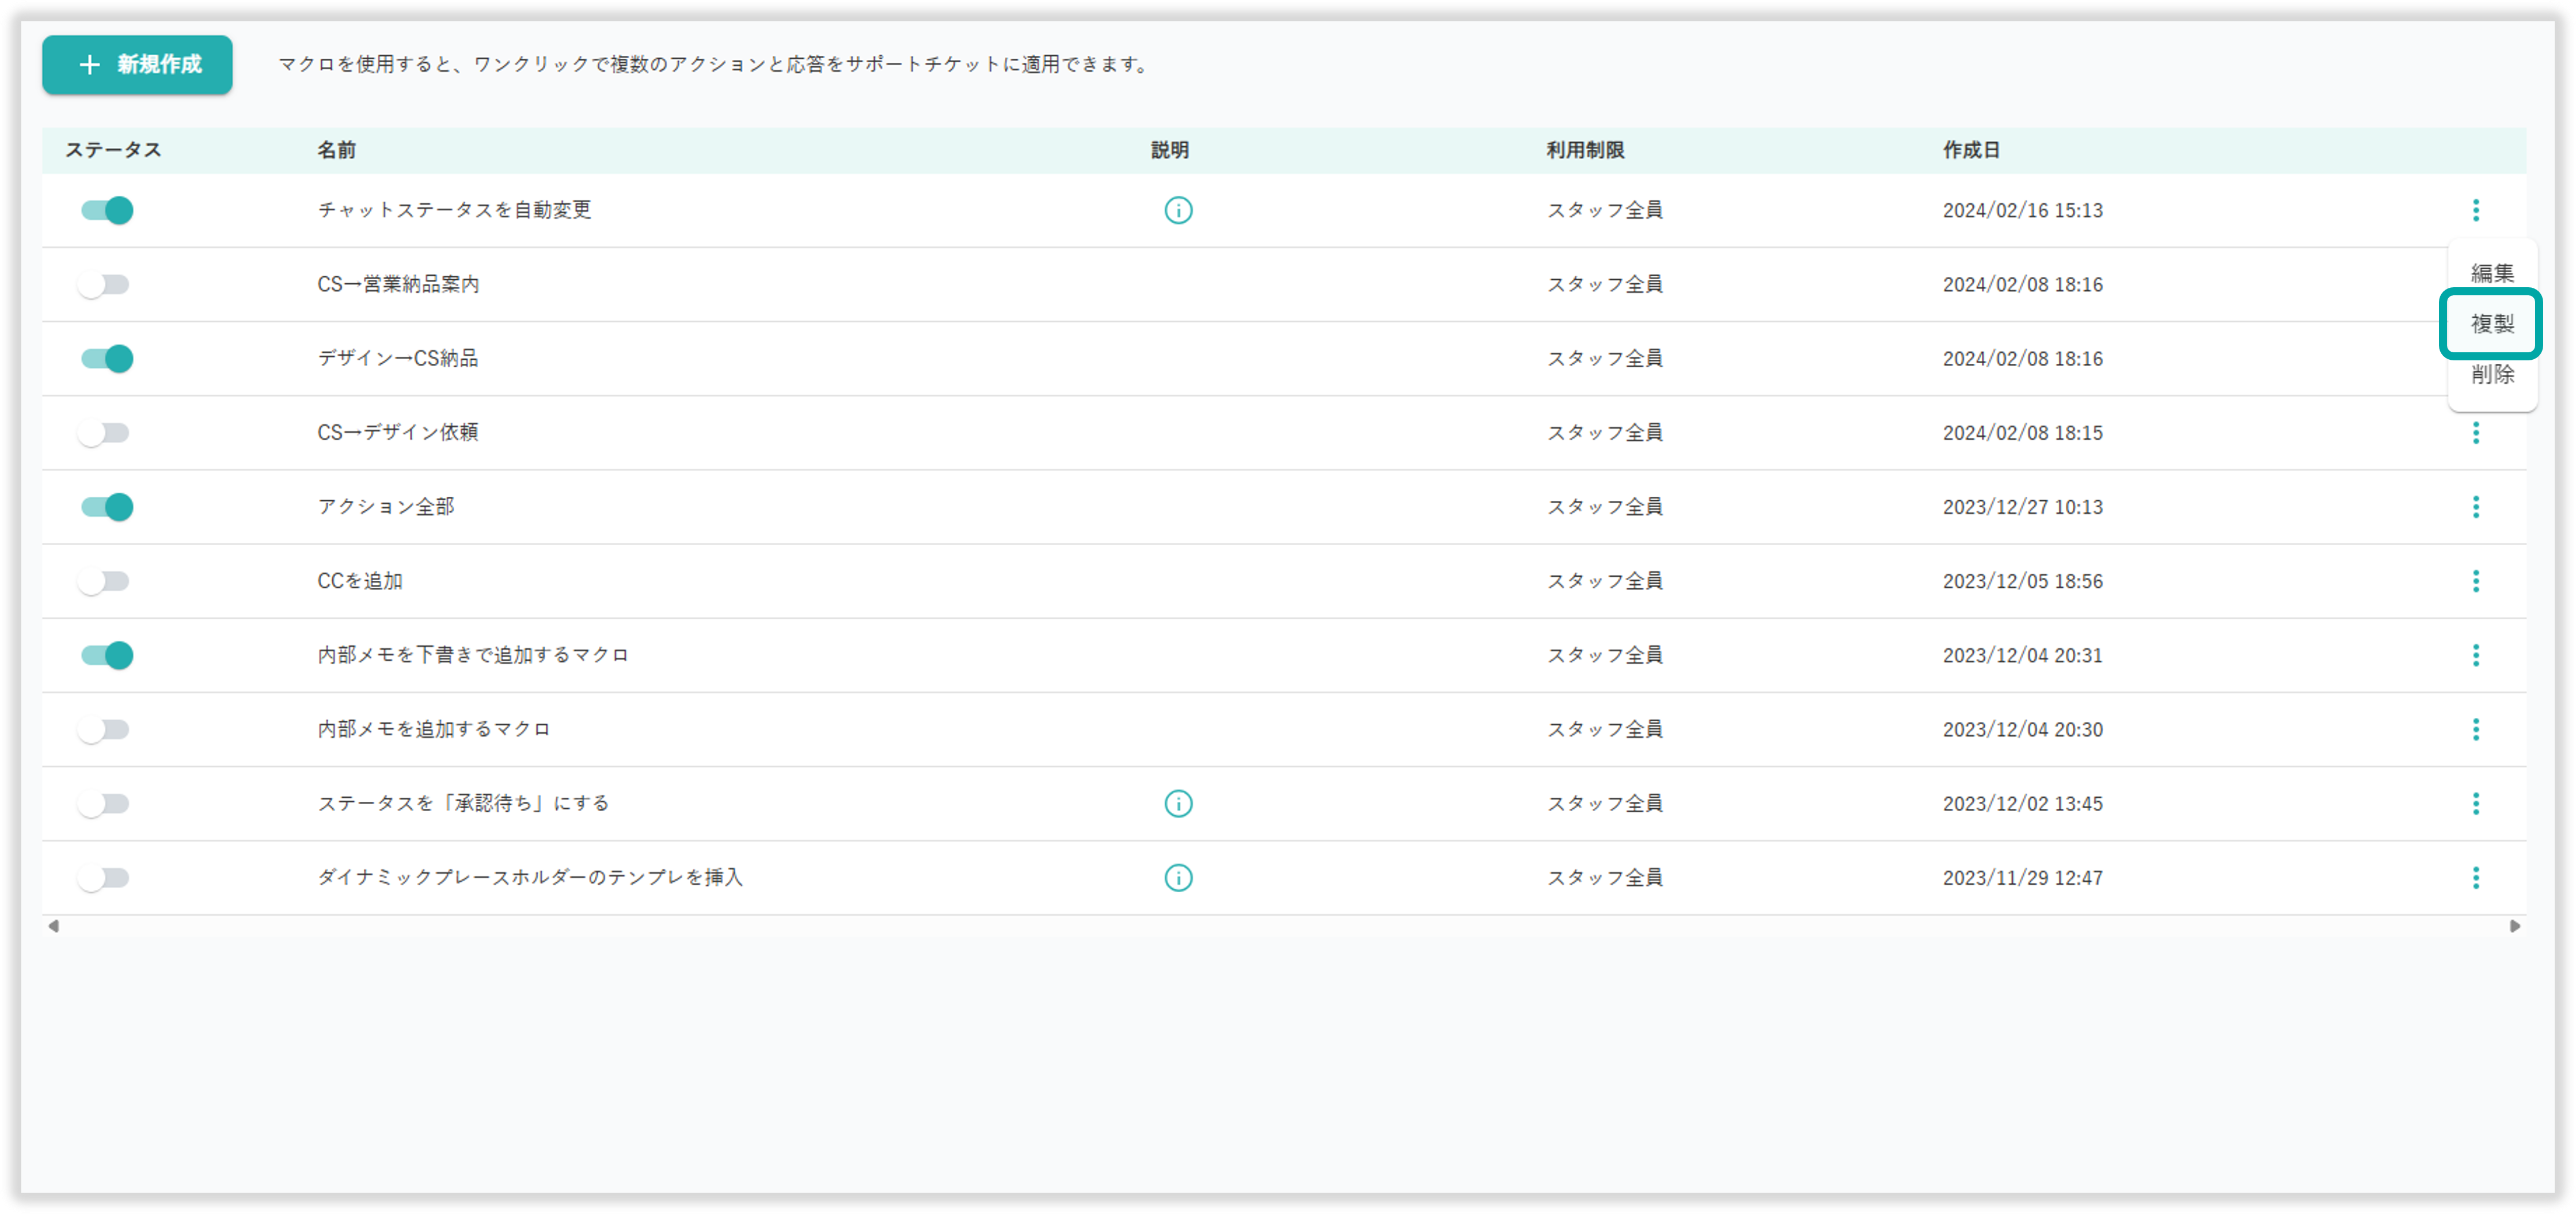2576x1214 pixels.
Task: Click info icon for ステータスを「承認待ち」にする
Action: (1178, 803)
